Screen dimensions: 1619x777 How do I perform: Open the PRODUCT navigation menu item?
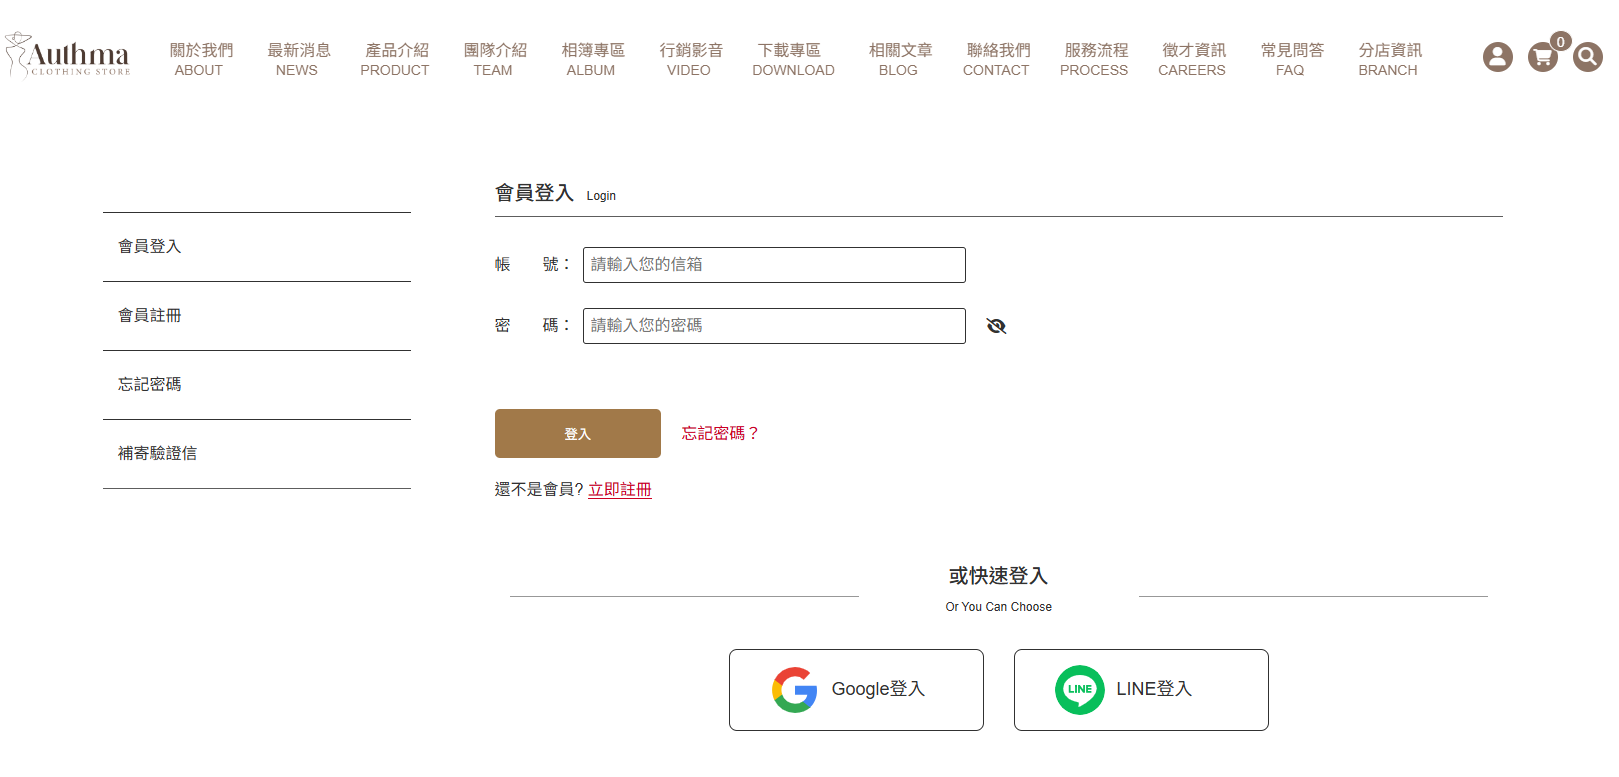(395, 60)
